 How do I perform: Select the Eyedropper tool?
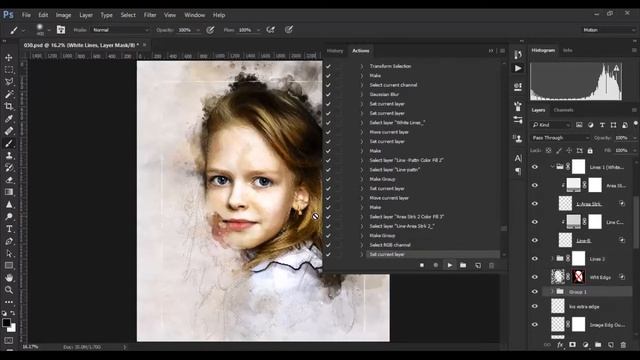click(x=9, y=119)
